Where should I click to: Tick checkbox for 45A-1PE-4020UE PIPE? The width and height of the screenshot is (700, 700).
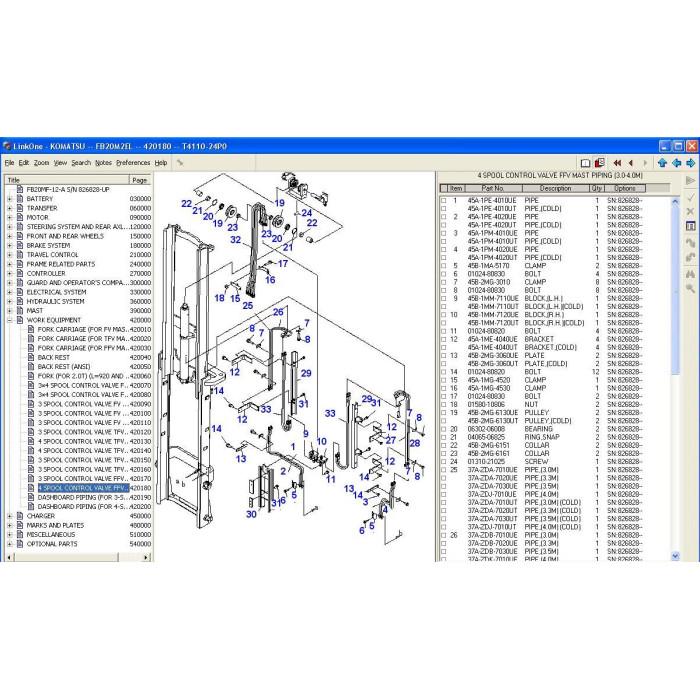[x=443, y=217]
